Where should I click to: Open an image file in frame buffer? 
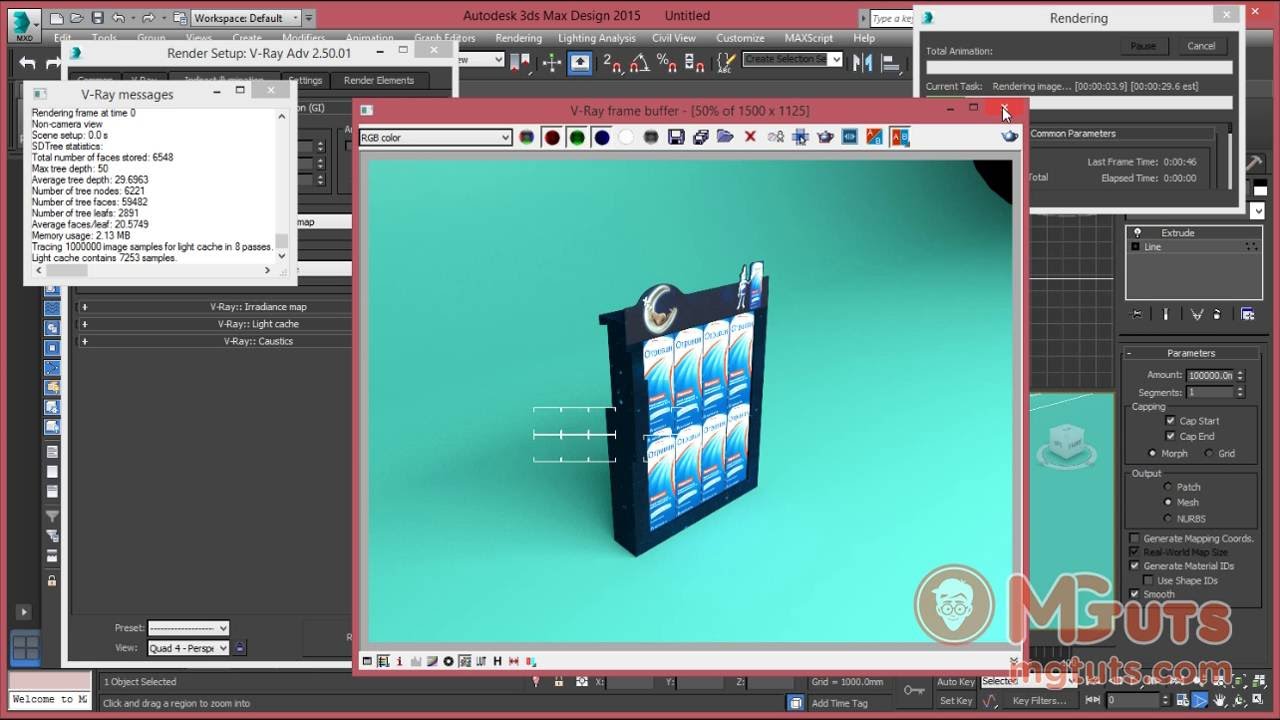pyautogui.click(x=725, y=137)
